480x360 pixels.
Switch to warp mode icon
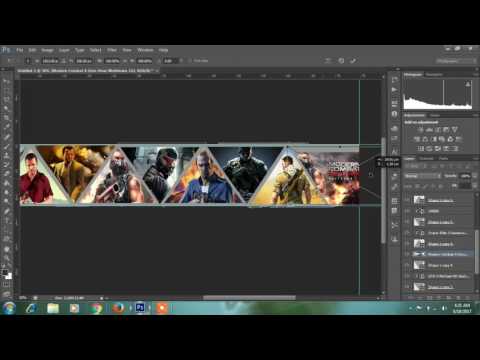click(328, 61)
